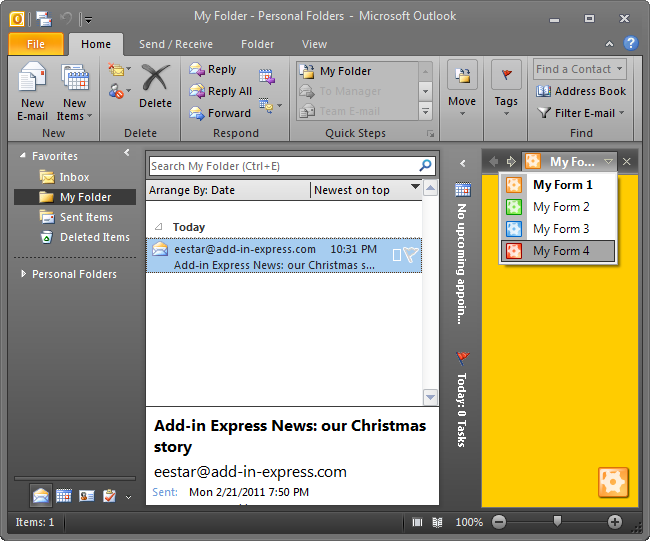
Task: Expand the To-Do Bar
Action: [x=463, y=163]
